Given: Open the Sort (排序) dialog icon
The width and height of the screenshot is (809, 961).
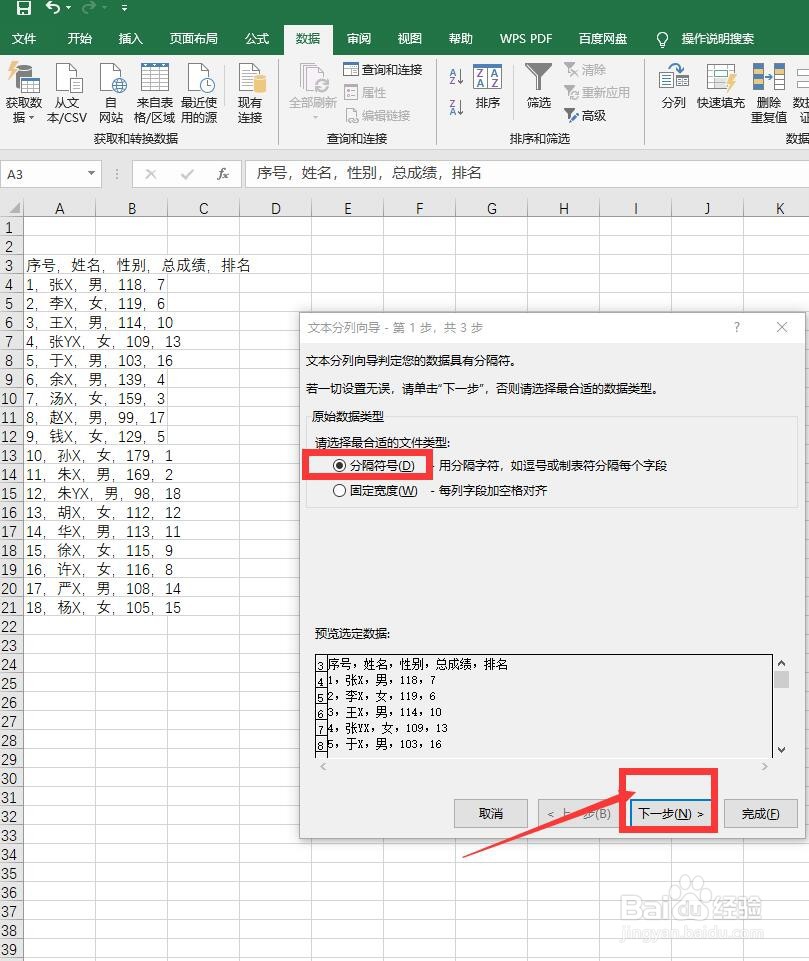Looking at the screenshot, I should point(488,86).
